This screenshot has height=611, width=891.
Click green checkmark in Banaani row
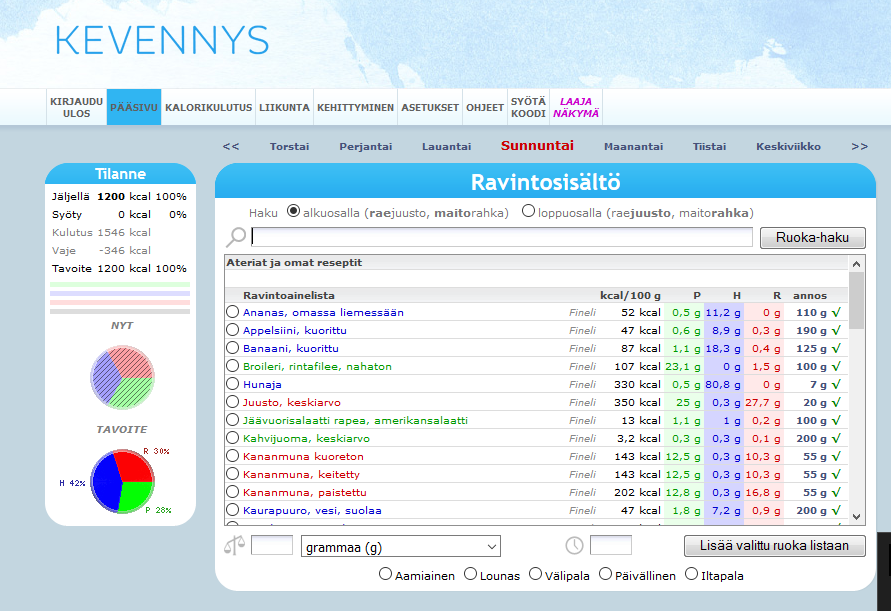836,348
